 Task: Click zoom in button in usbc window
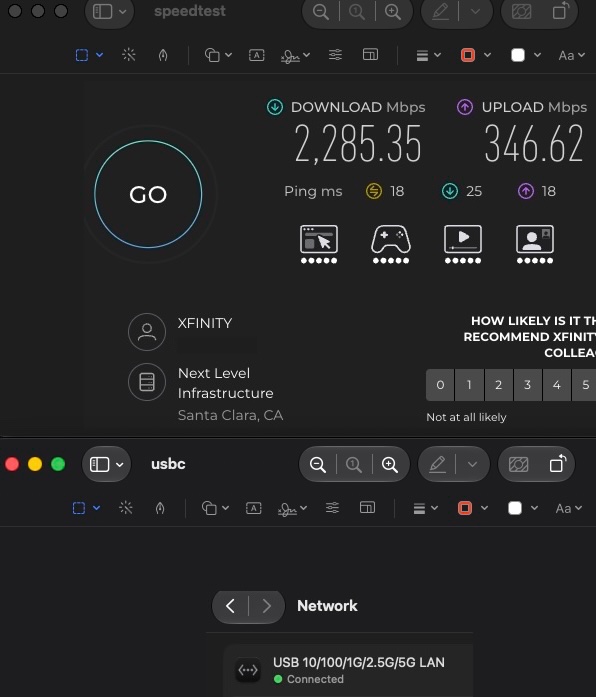click(390, 465)
